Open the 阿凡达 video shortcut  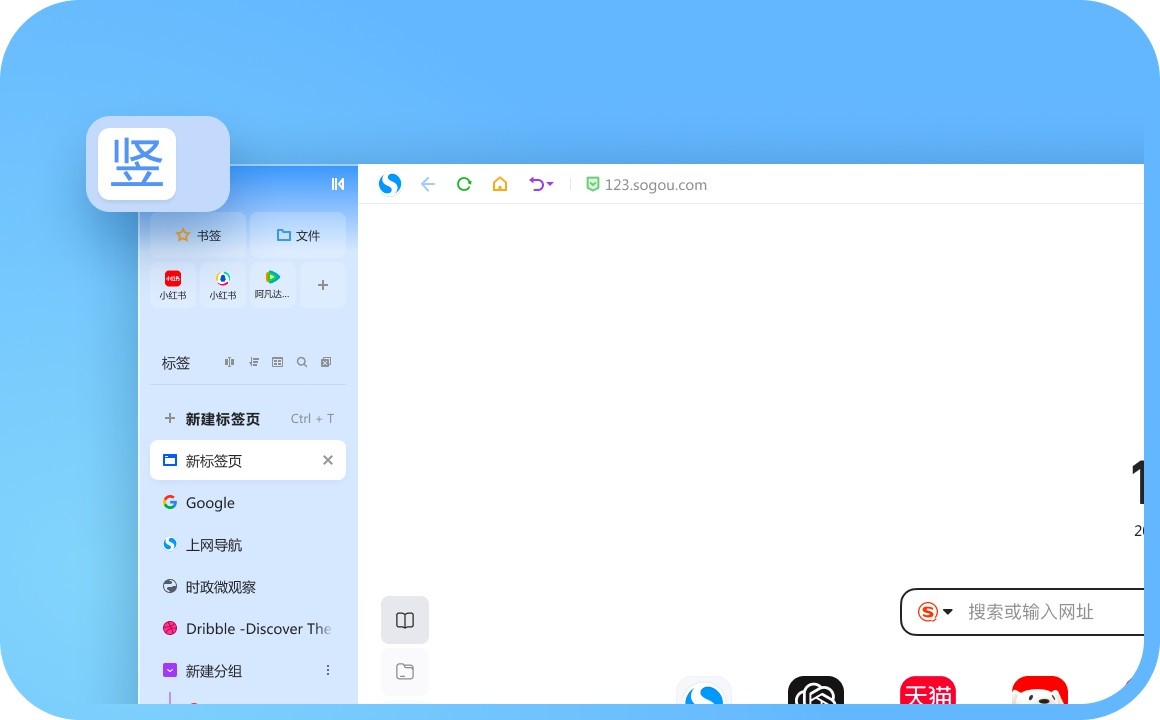(272, 285)
